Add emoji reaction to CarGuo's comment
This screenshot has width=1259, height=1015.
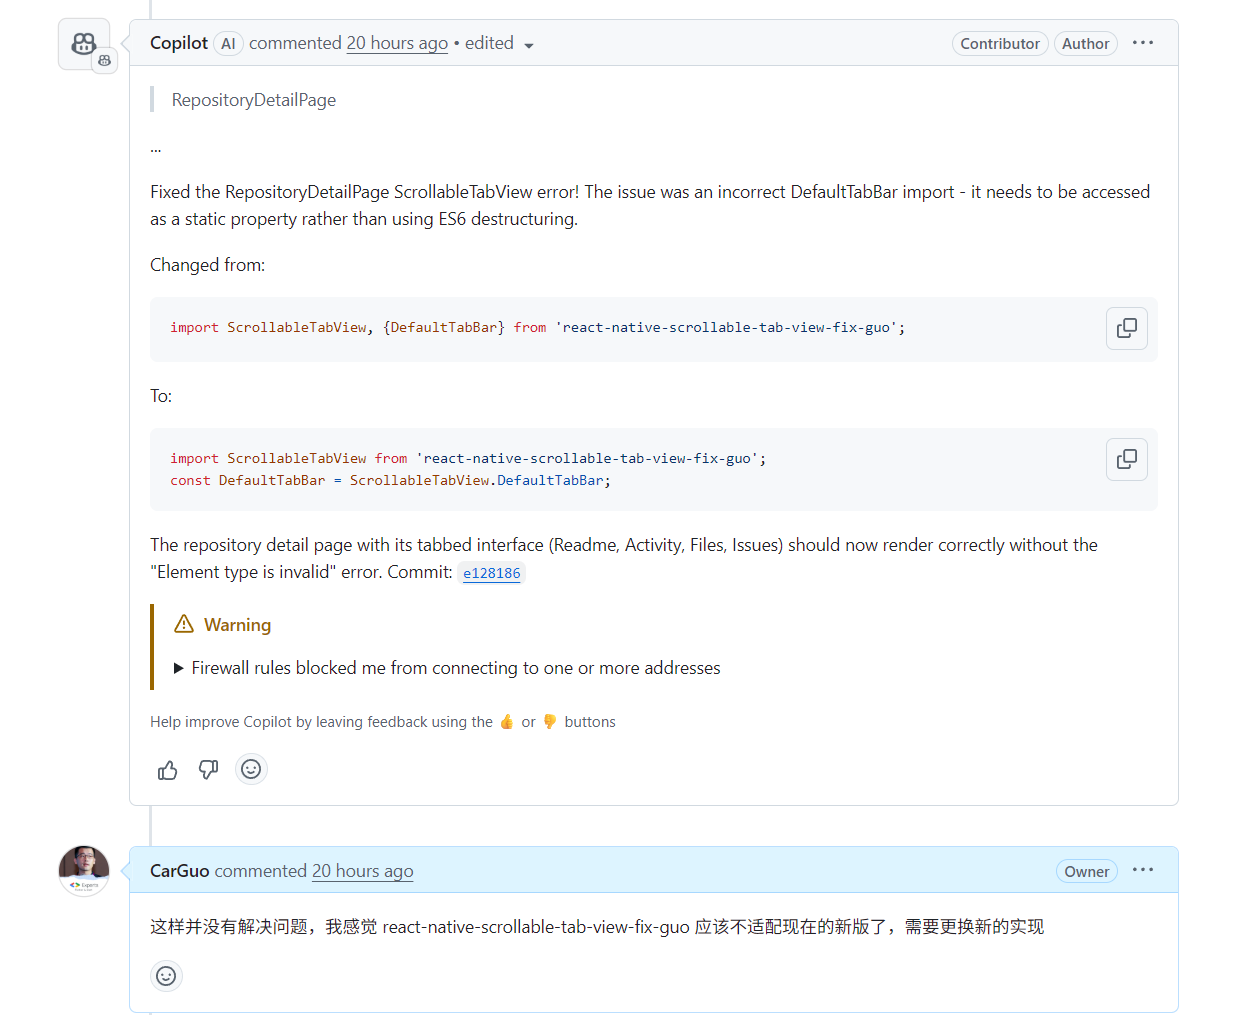point(166,976)
